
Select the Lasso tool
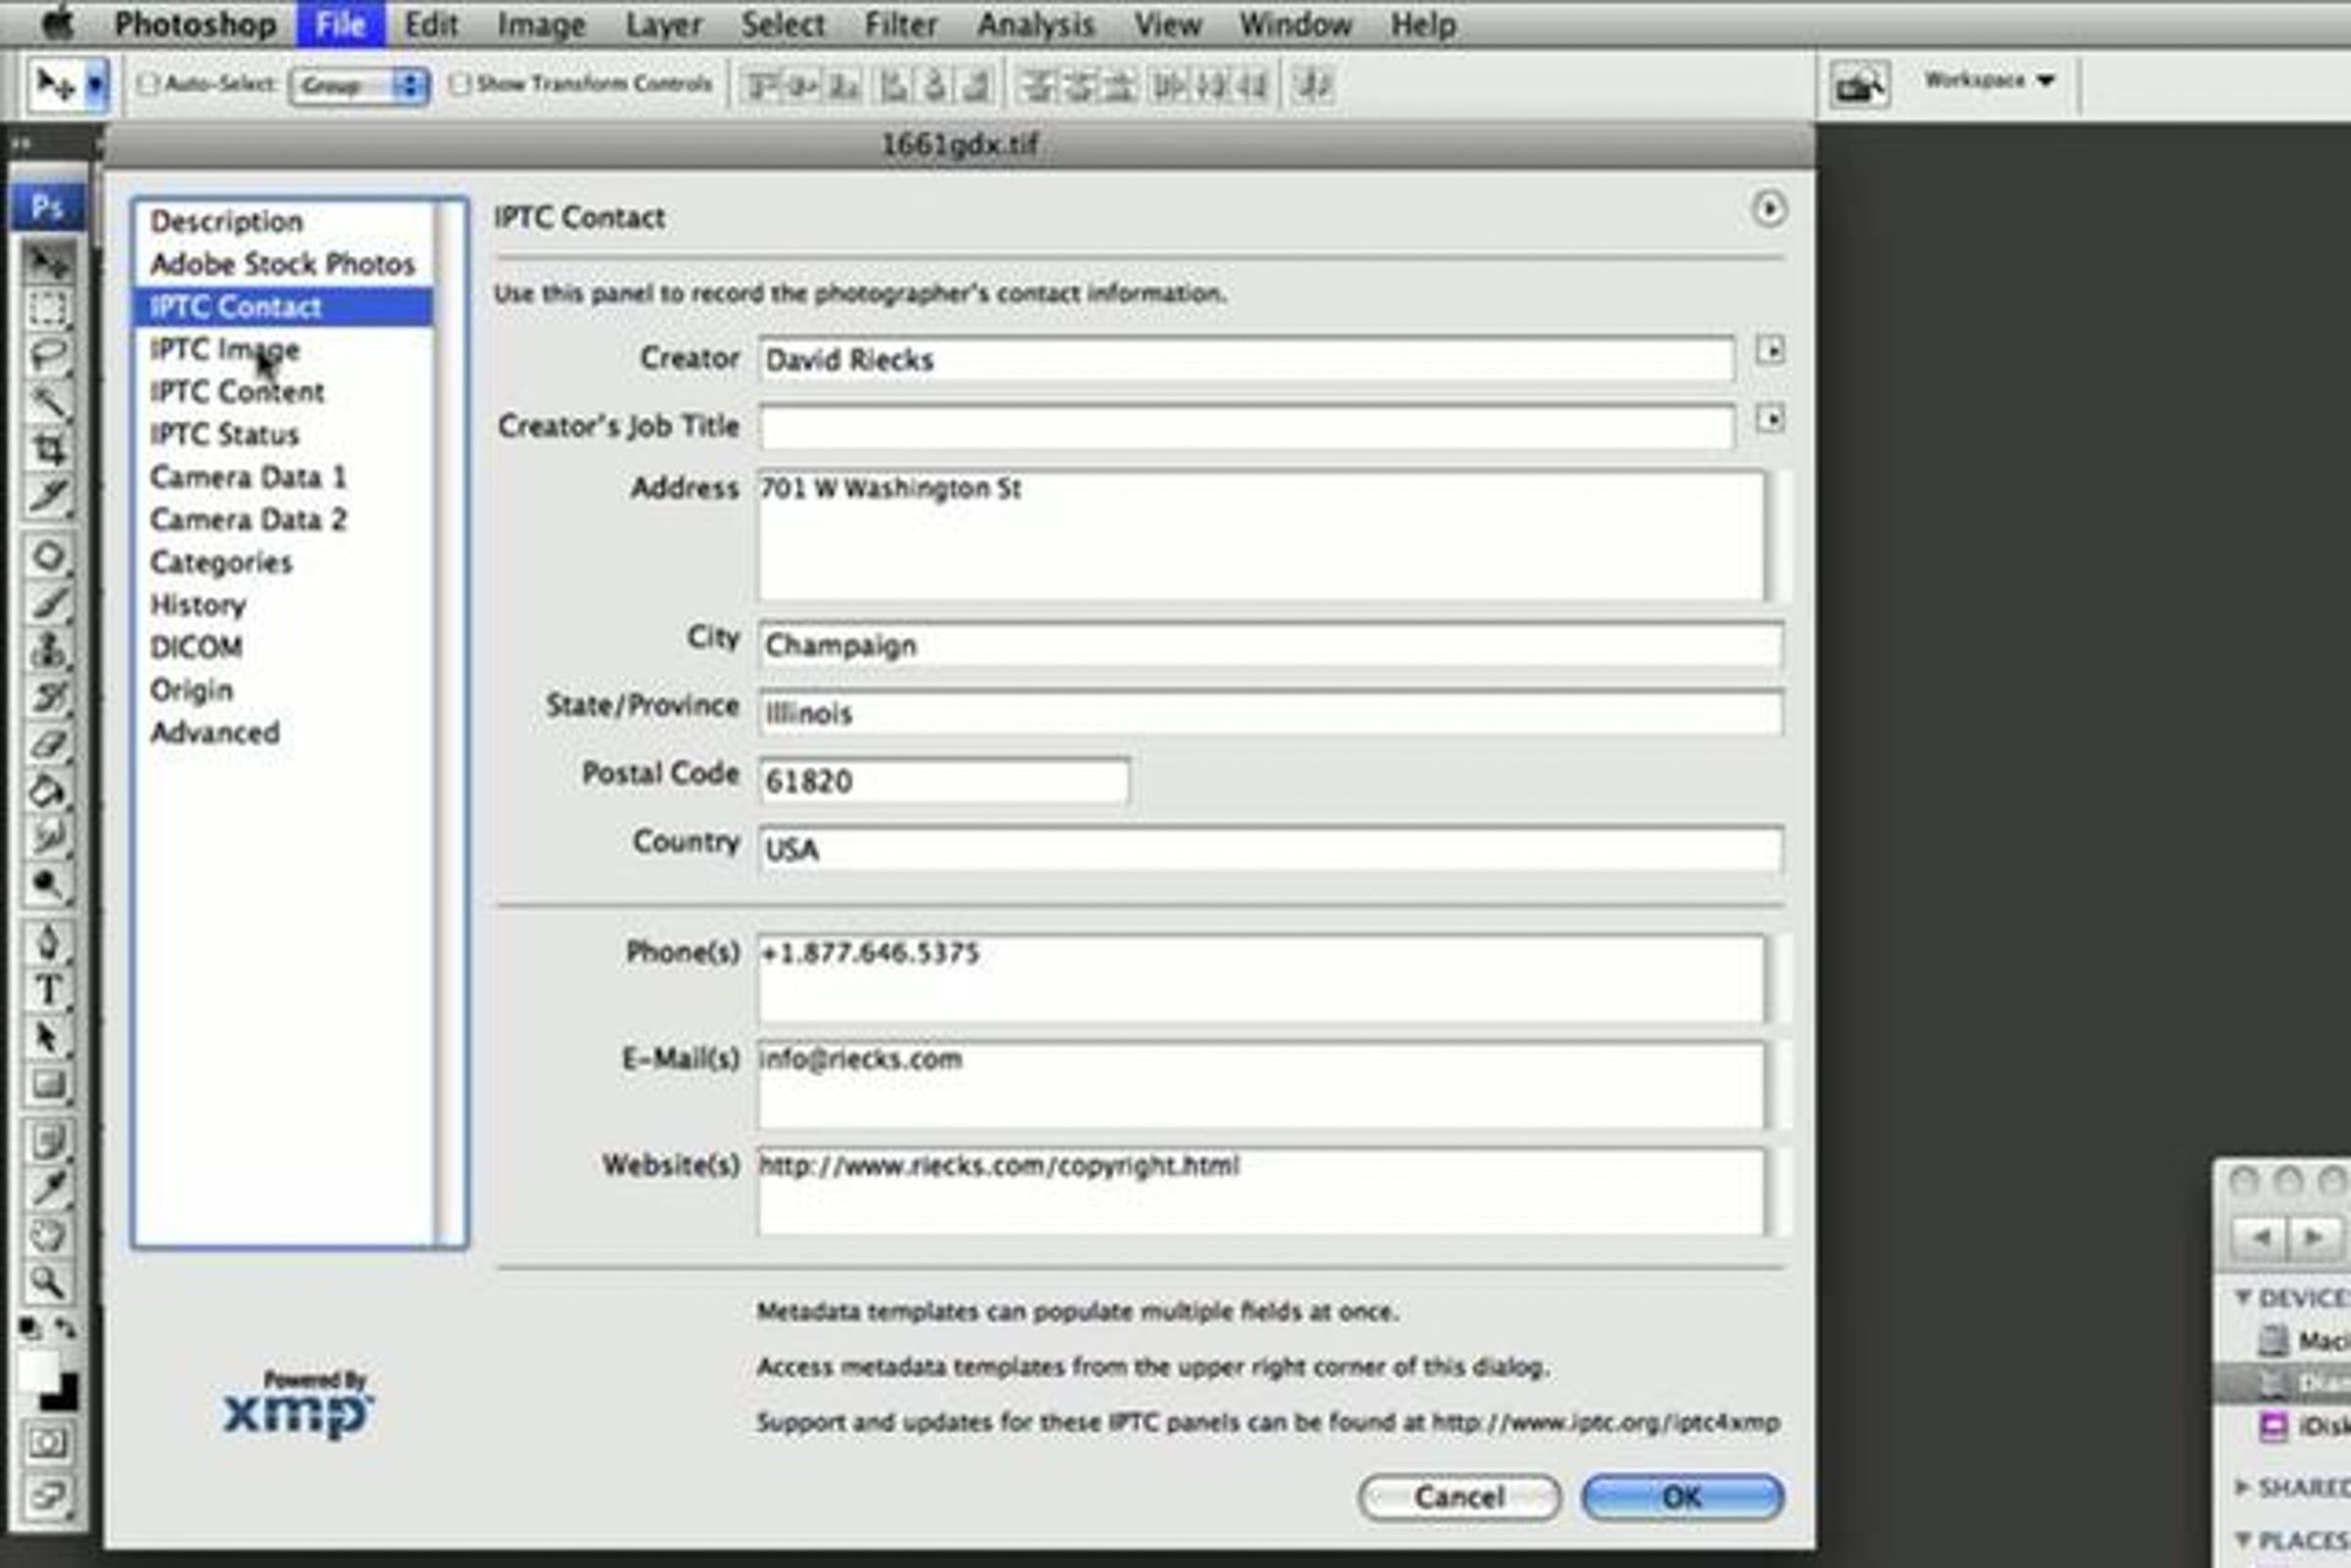coord(47,355)
